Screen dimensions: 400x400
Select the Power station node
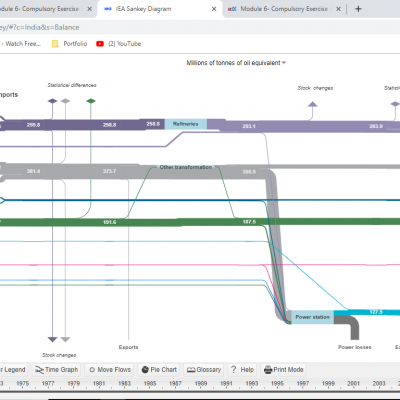[x=313, y=317]
